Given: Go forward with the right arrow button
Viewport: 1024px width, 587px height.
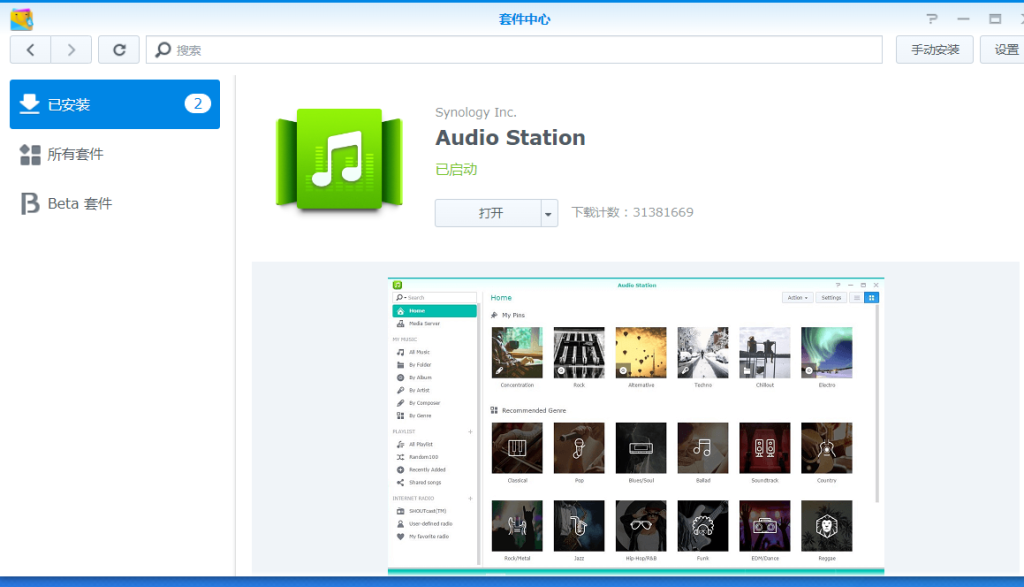Looking at the screenshot, I should pyautogui.click(x=71, y=50).
